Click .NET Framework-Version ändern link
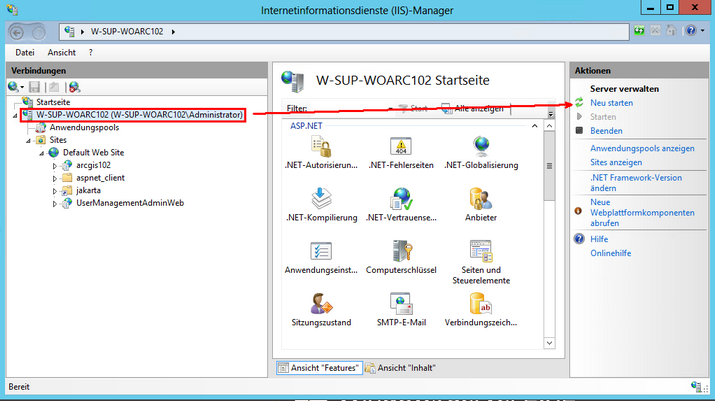The image size is (715, 401). [x=636, y=182]
